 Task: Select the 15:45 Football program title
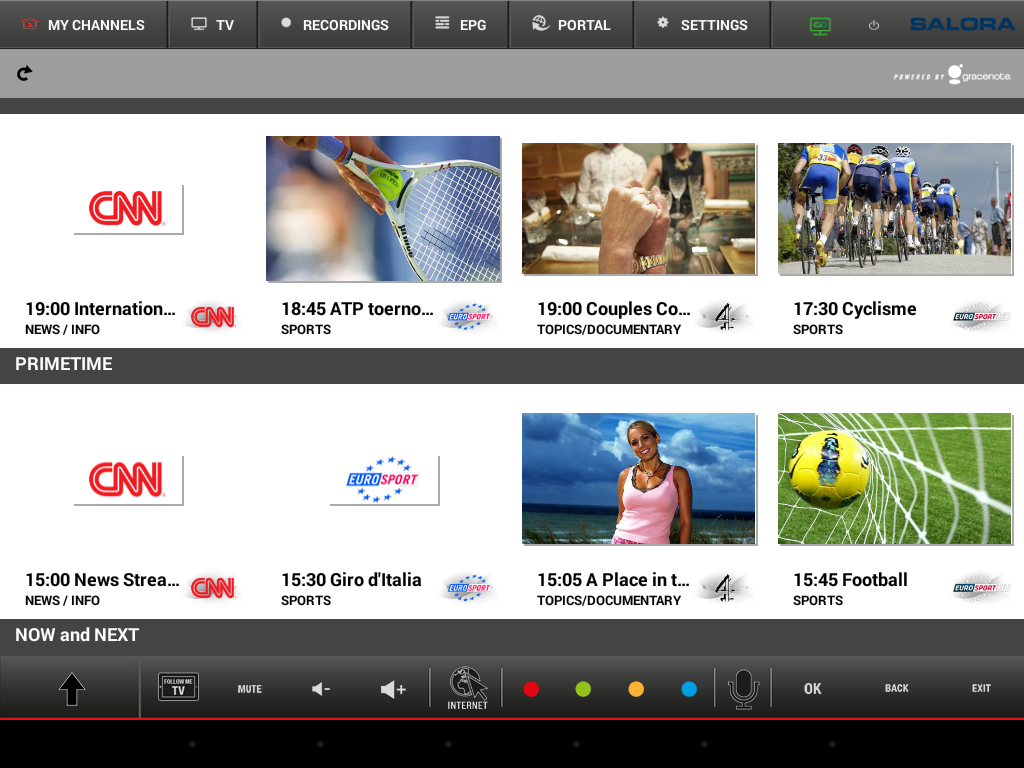850,580
